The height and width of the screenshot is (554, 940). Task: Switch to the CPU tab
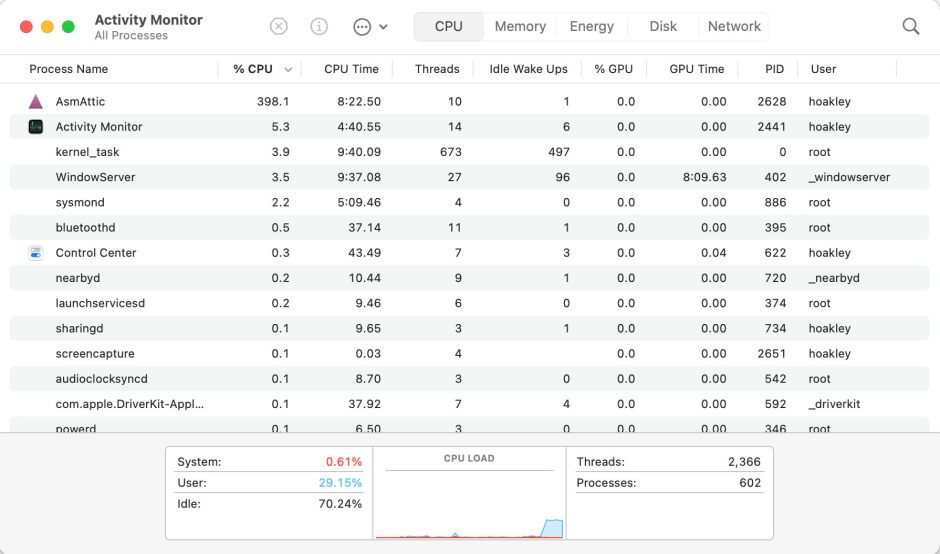click(448, 26)
